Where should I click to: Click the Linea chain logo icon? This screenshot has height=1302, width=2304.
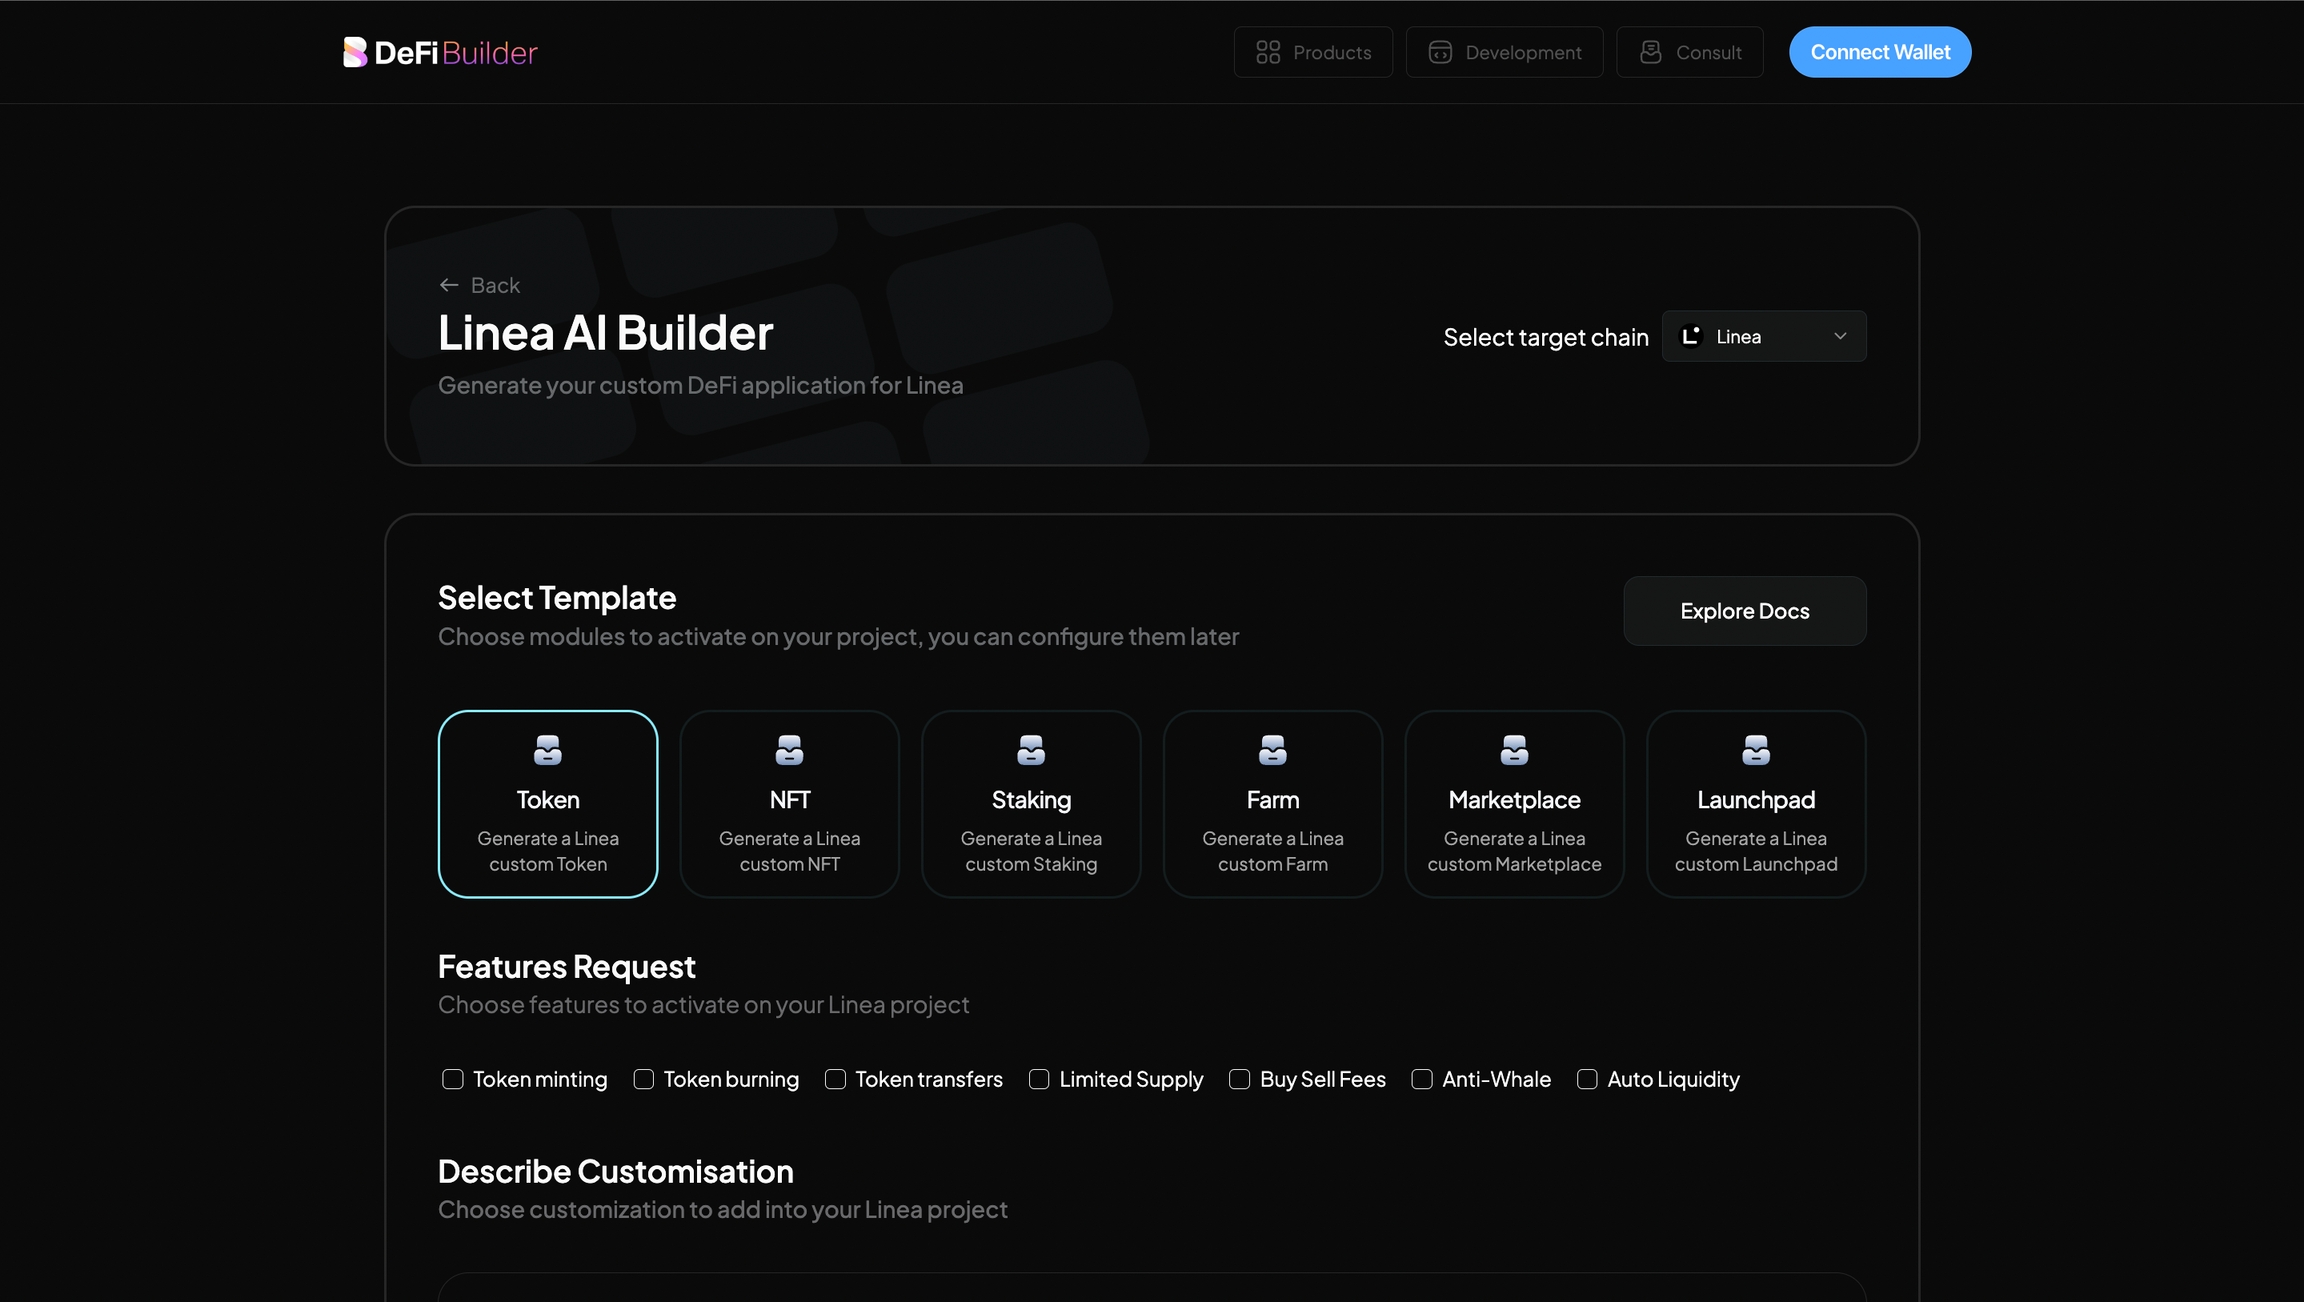pyautogui.click(x=1690, y=336)
